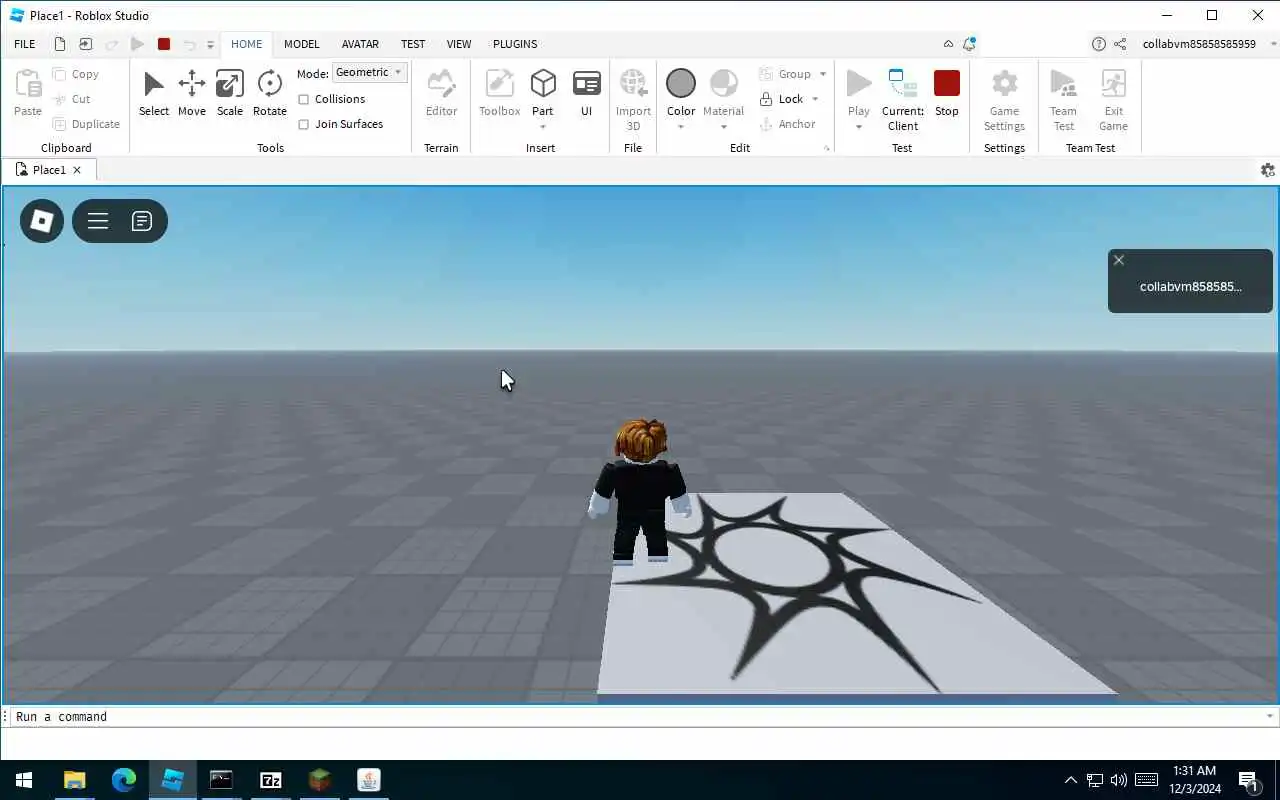Image resolution: width=1280 pixels, height=800 pixels.
Task: Expand the Lock dropdown arrow
Action: 815,99
